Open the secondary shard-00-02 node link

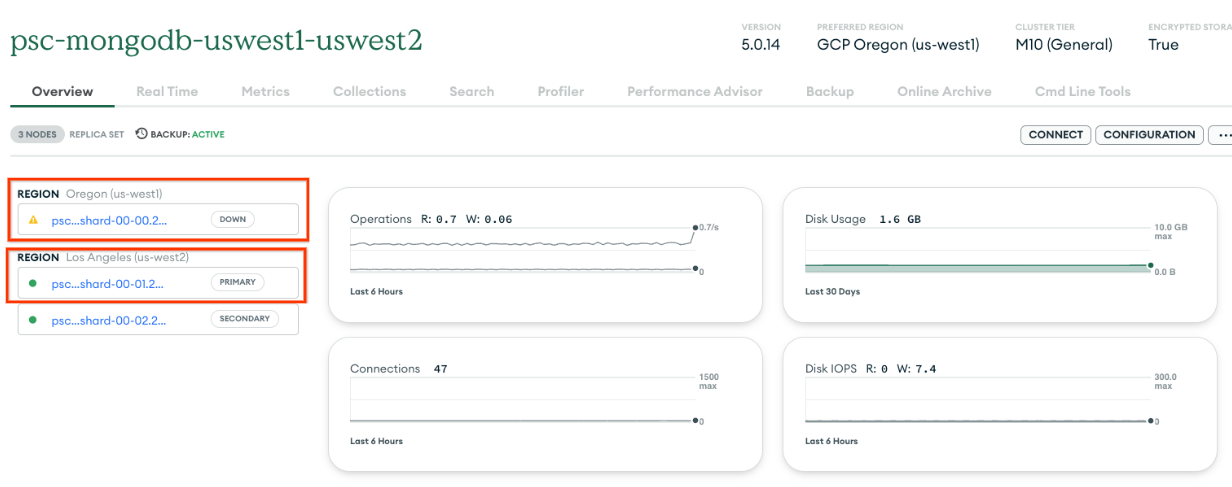click(108, 320)
